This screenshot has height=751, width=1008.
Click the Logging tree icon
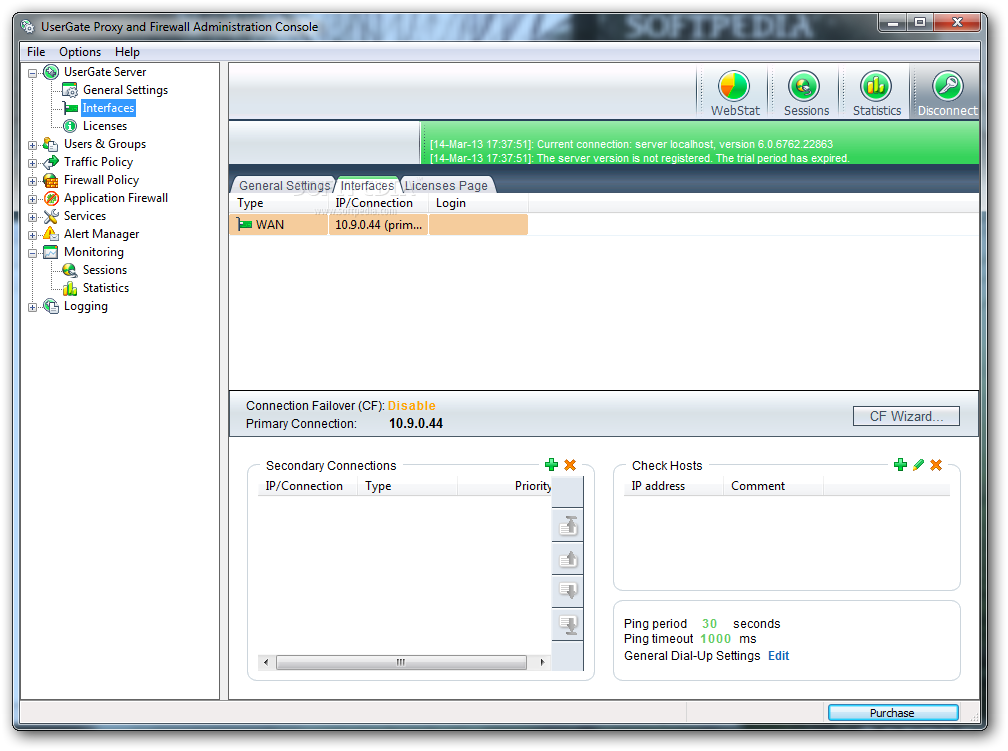click(51, 306)
